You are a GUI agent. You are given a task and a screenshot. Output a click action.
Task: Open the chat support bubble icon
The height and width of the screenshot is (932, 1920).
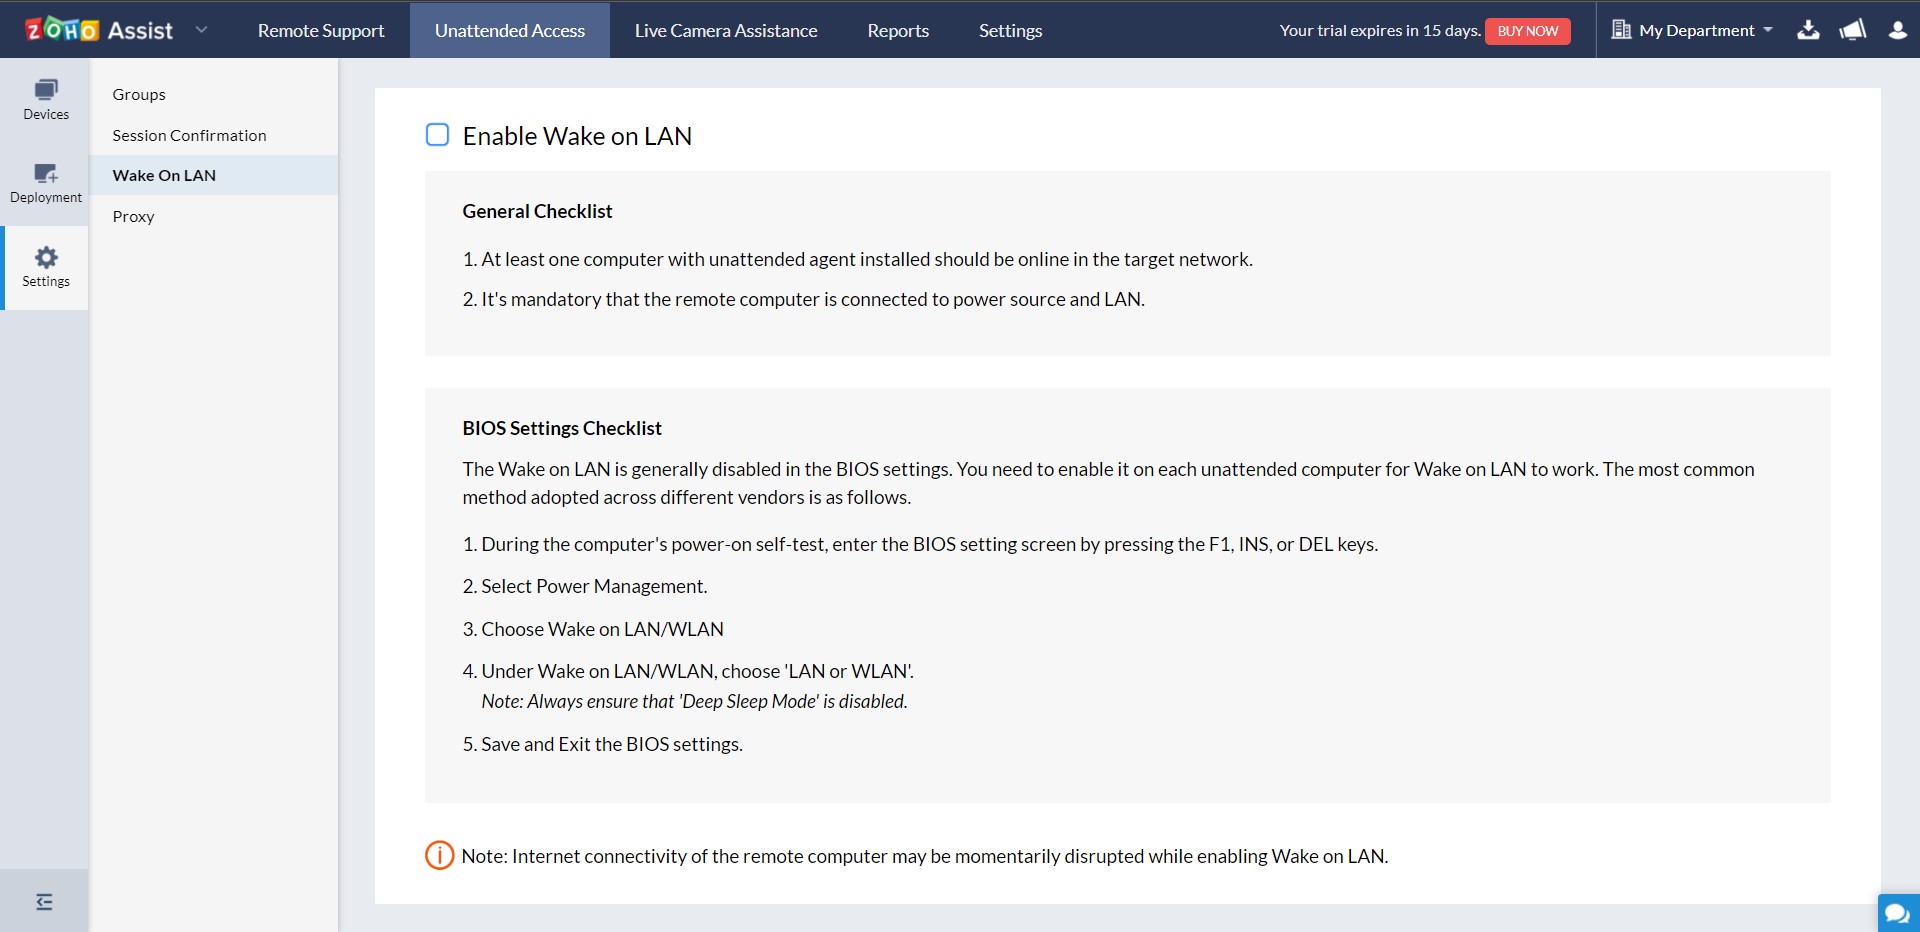click(1897, 913)
